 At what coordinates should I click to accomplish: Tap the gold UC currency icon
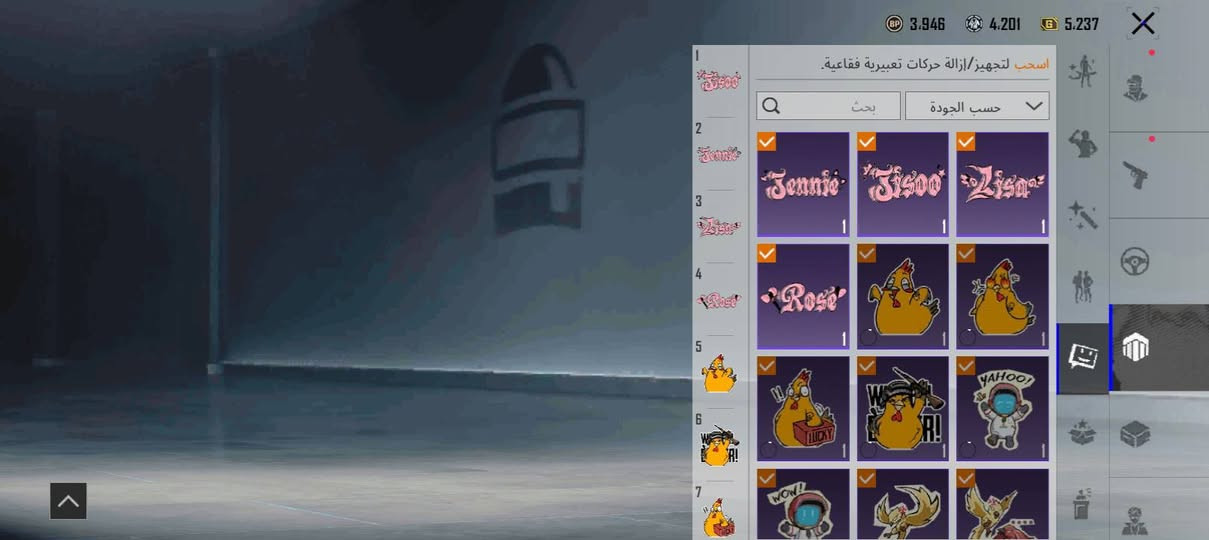(1049, 23)
